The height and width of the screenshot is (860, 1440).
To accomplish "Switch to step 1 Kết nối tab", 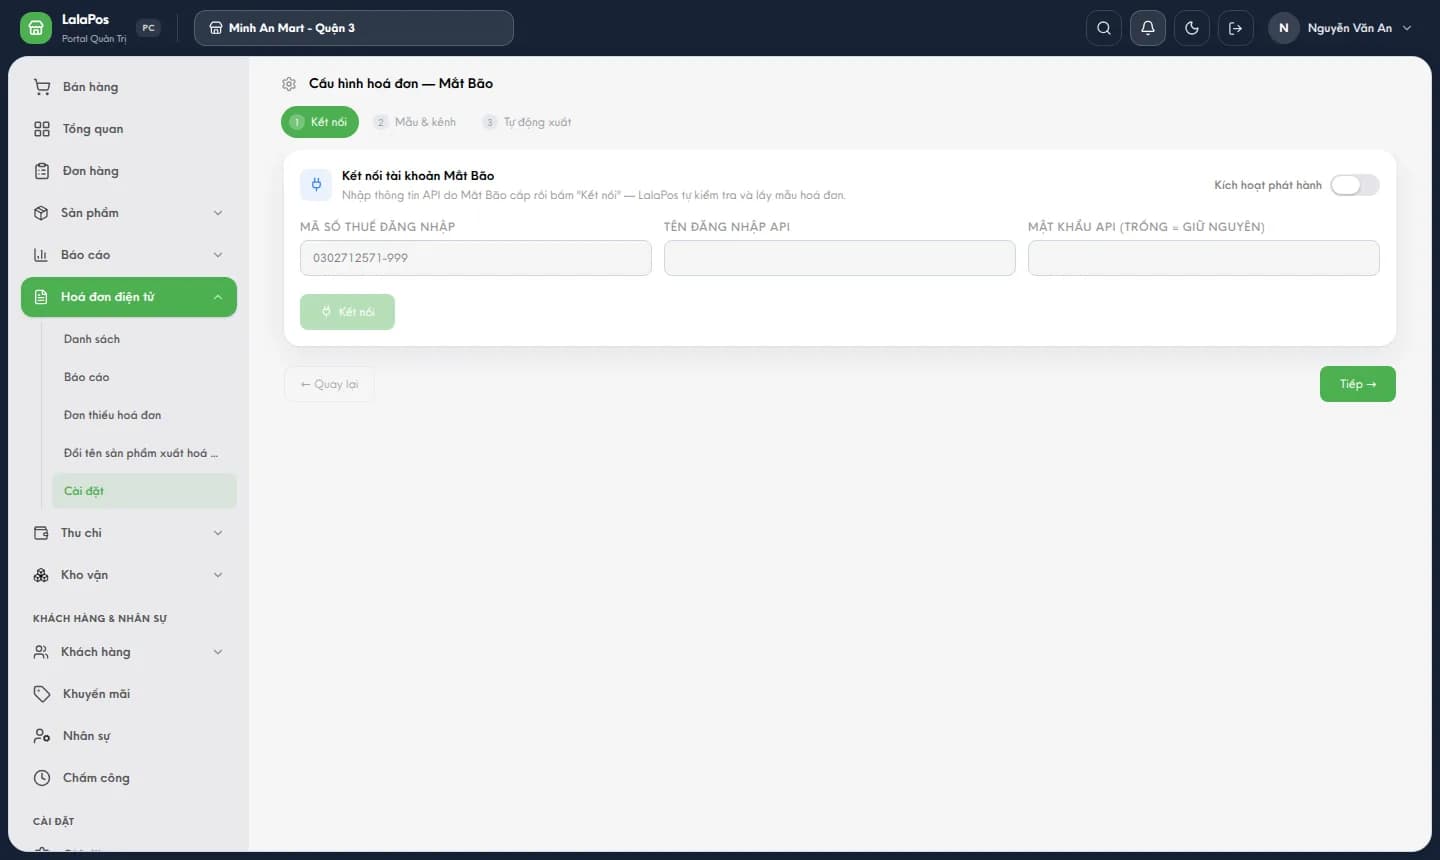I will (x=320, y=122).
